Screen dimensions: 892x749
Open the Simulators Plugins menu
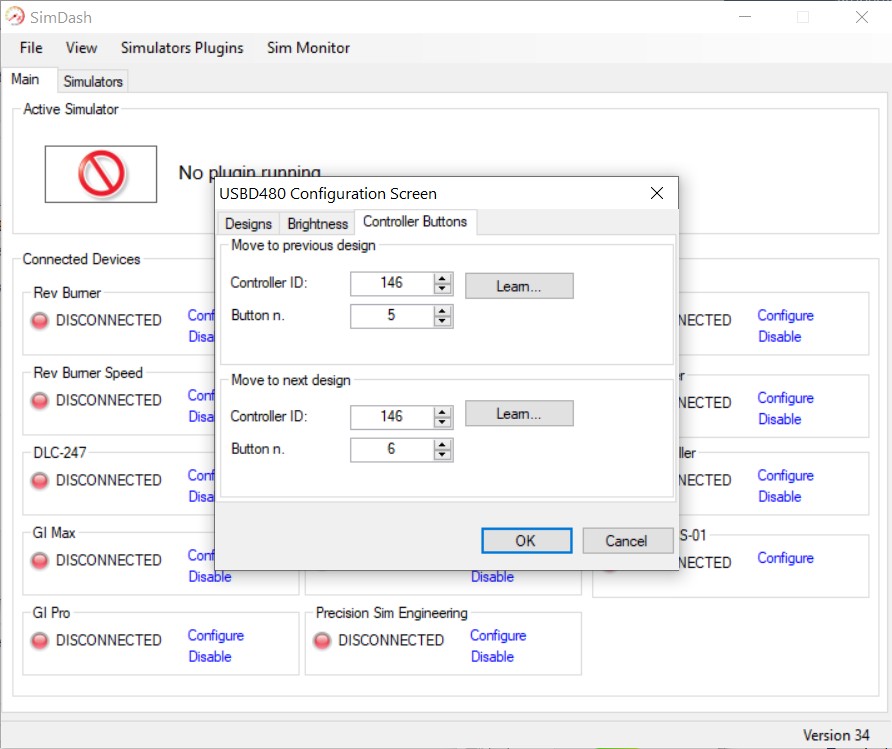[x=182, y=48]
